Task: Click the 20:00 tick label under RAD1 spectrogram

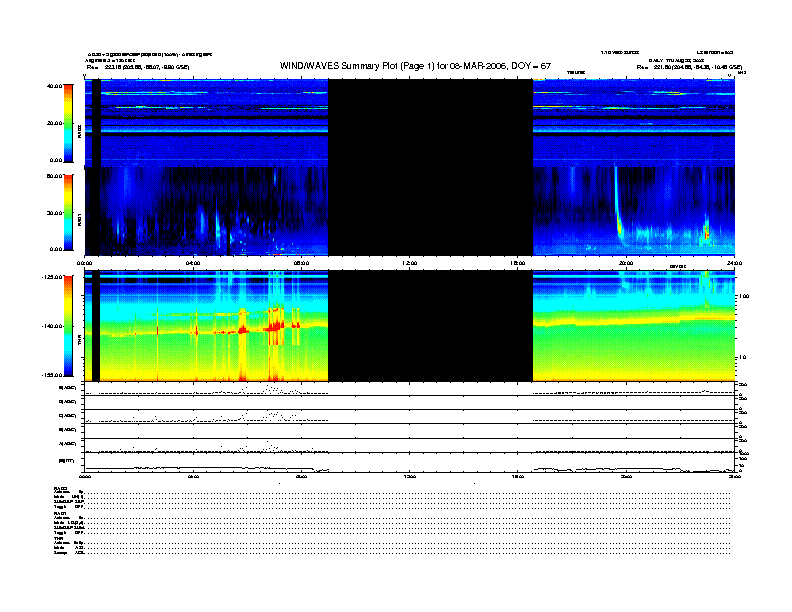Action: (x=626, y=263)
